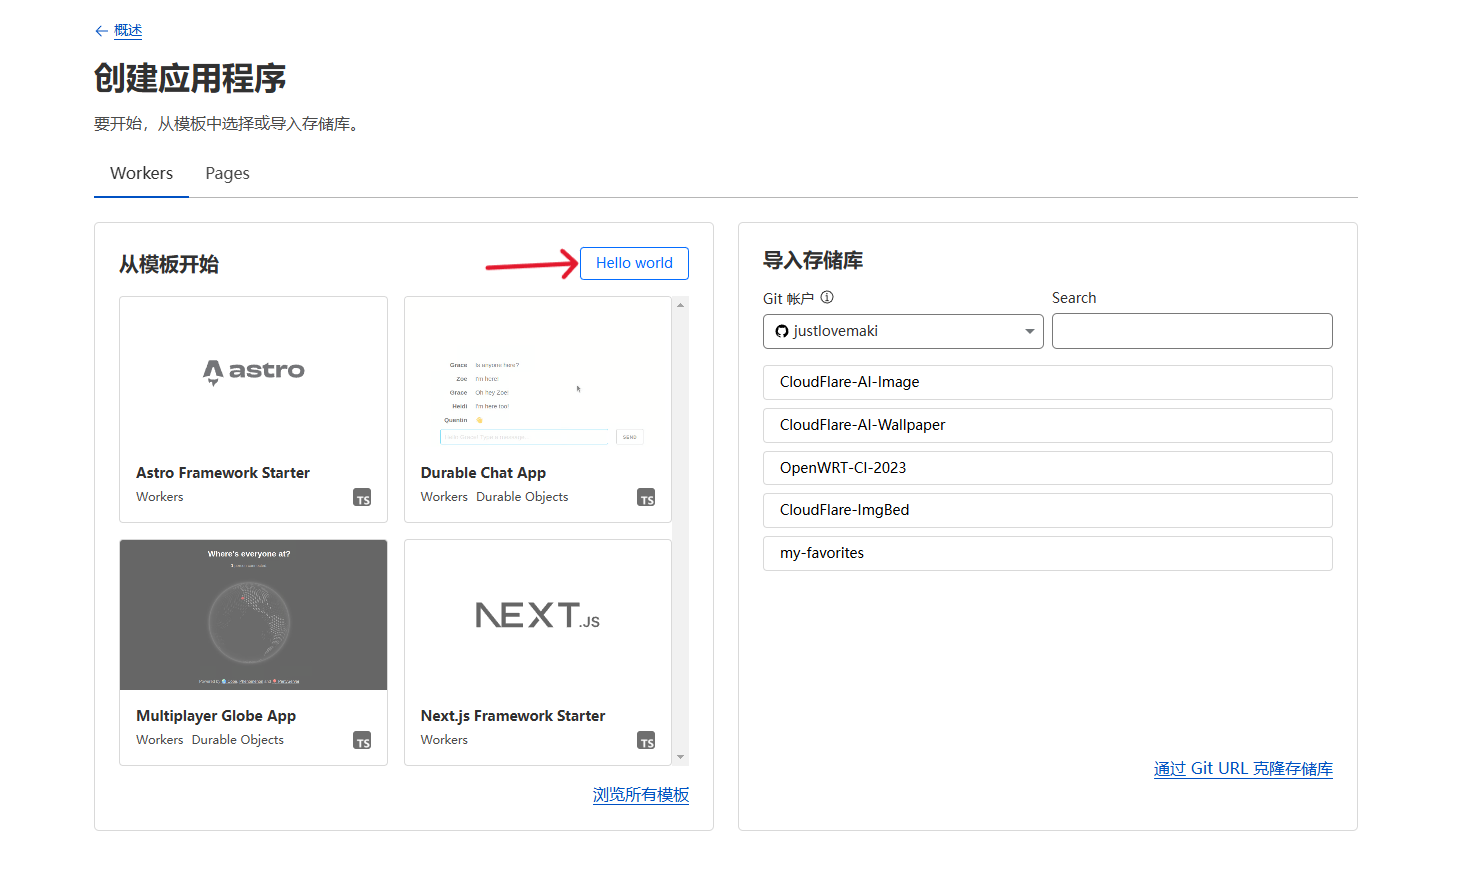
Task: Select the OpenWRT-CI-2023 repository
Action: [x=1048, y=468]
